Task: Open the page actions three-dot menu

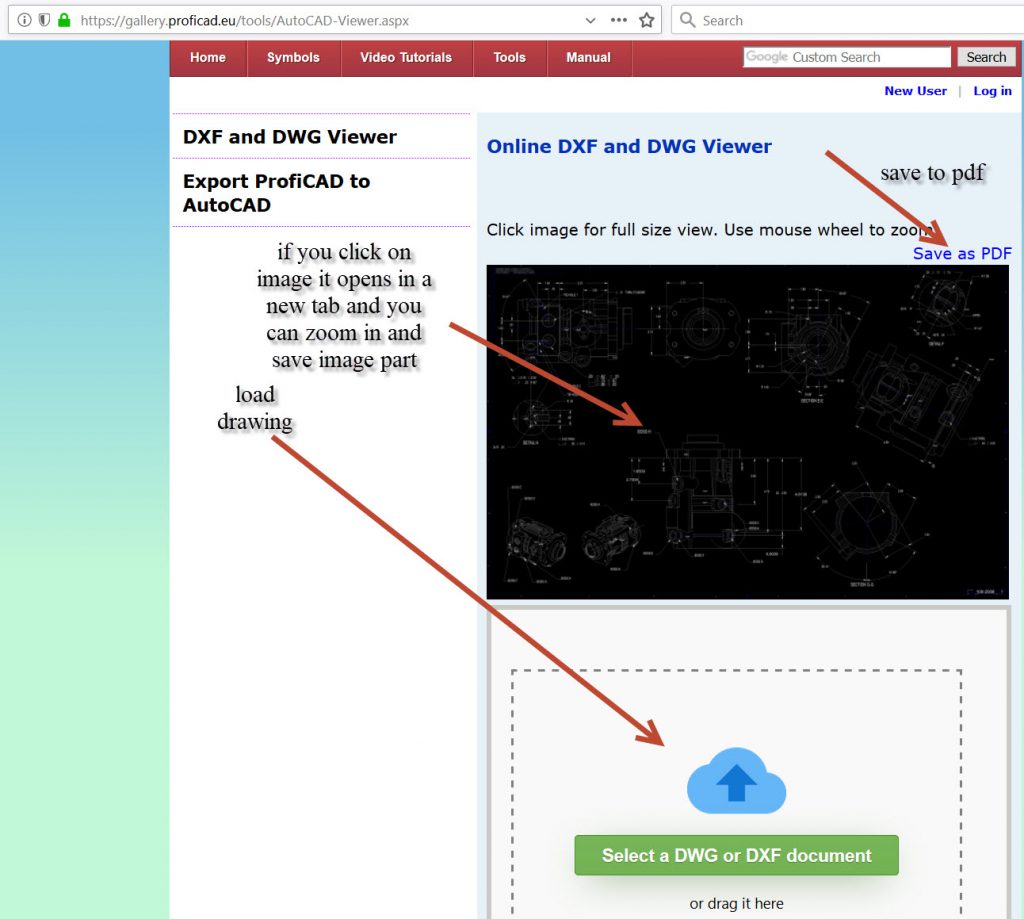Action: click(619, 20)
